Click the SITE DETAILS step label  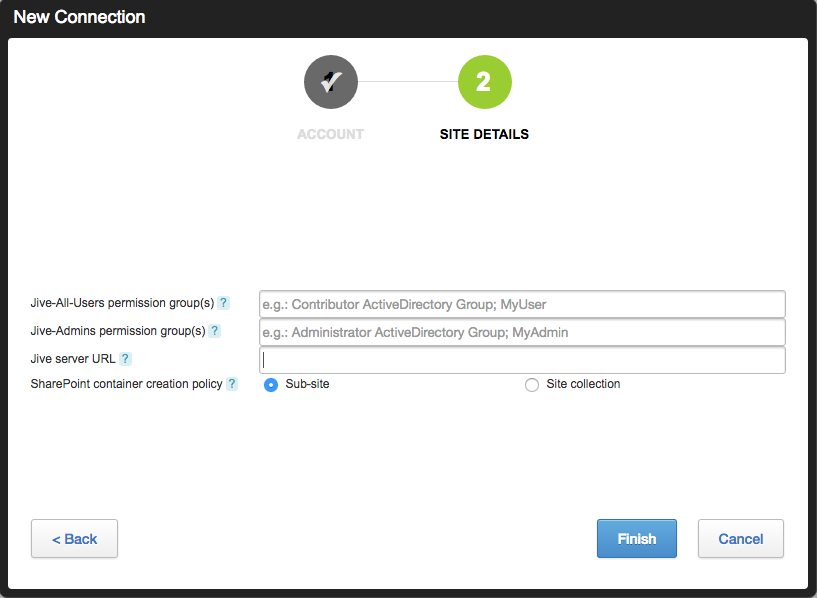point(484,134)
